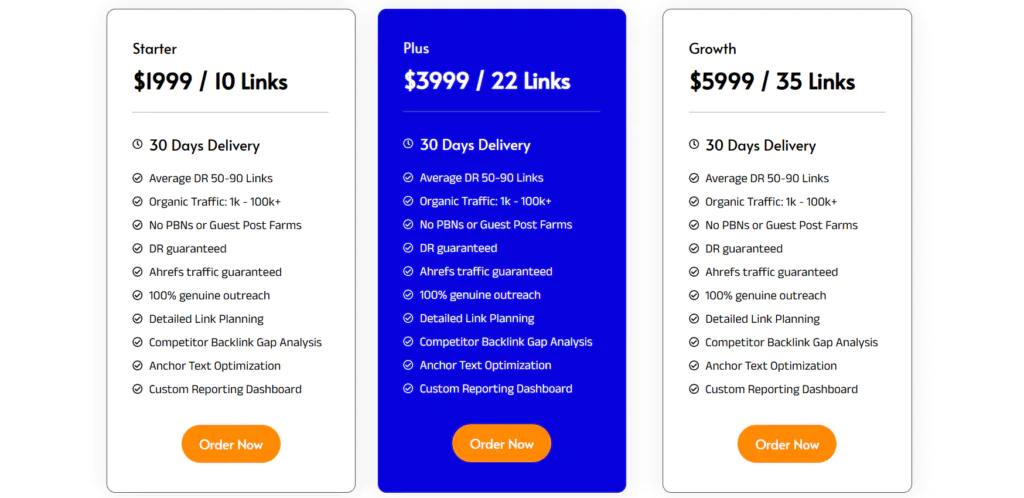Click the clock icon in Starter plan

137,145
